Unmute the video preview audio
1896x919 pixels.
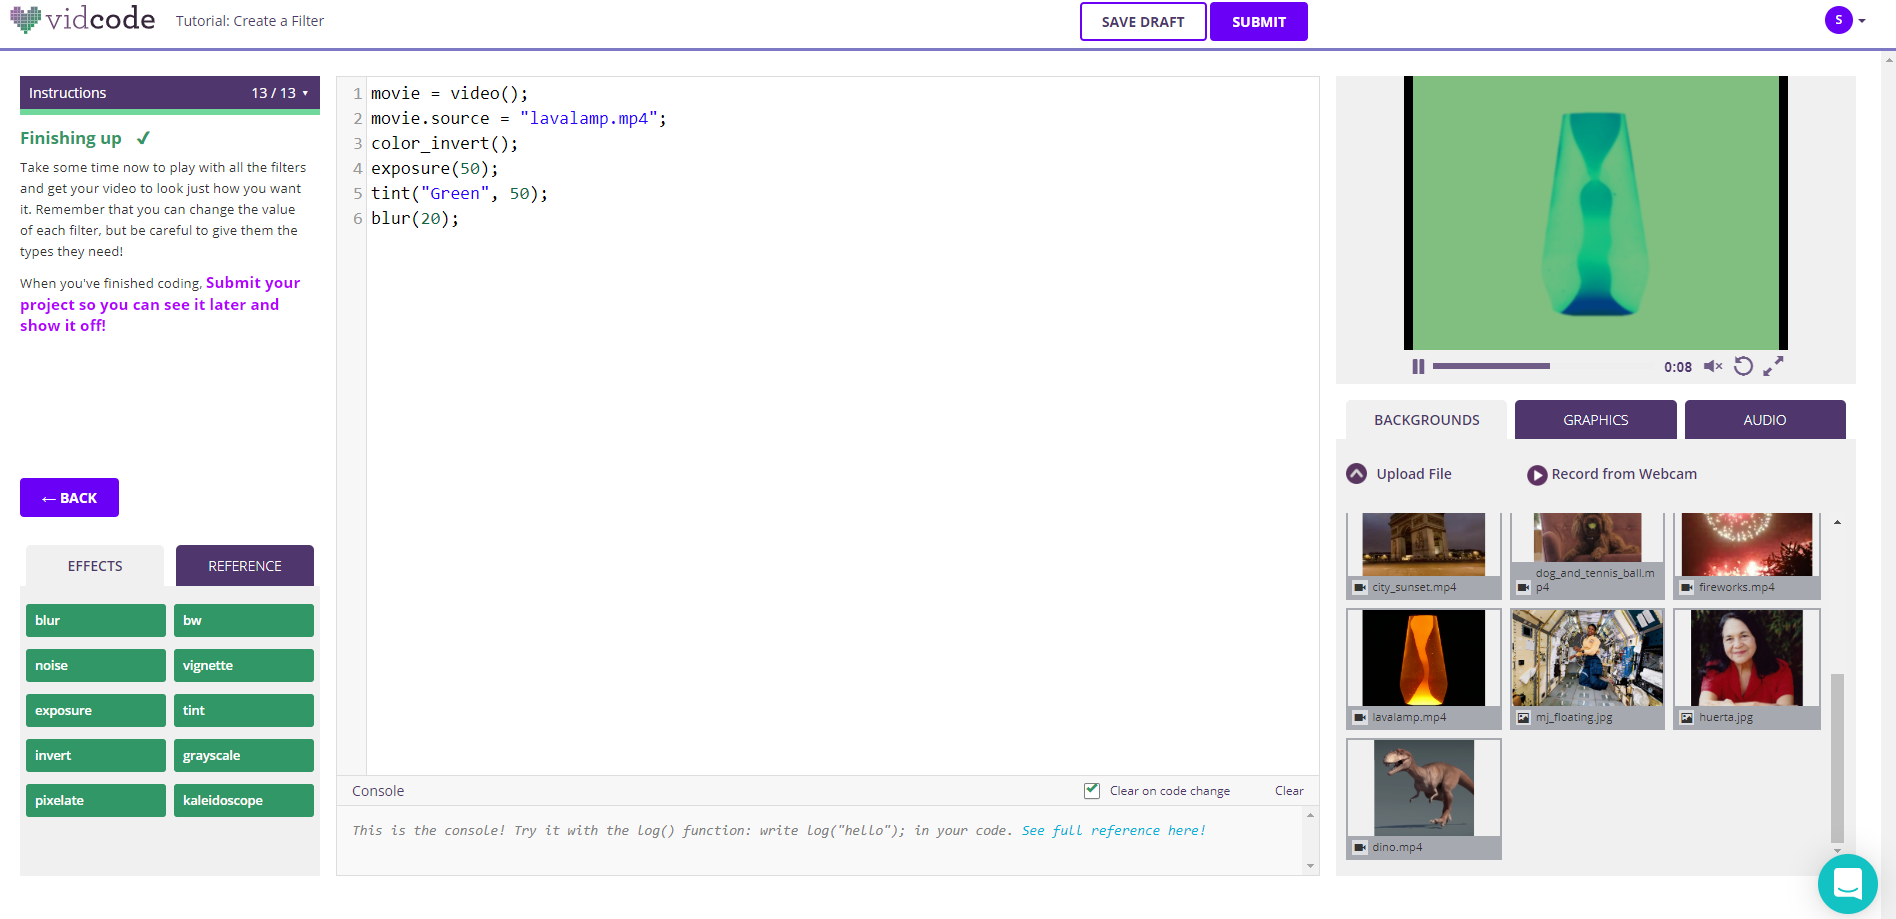point(1712,367)
